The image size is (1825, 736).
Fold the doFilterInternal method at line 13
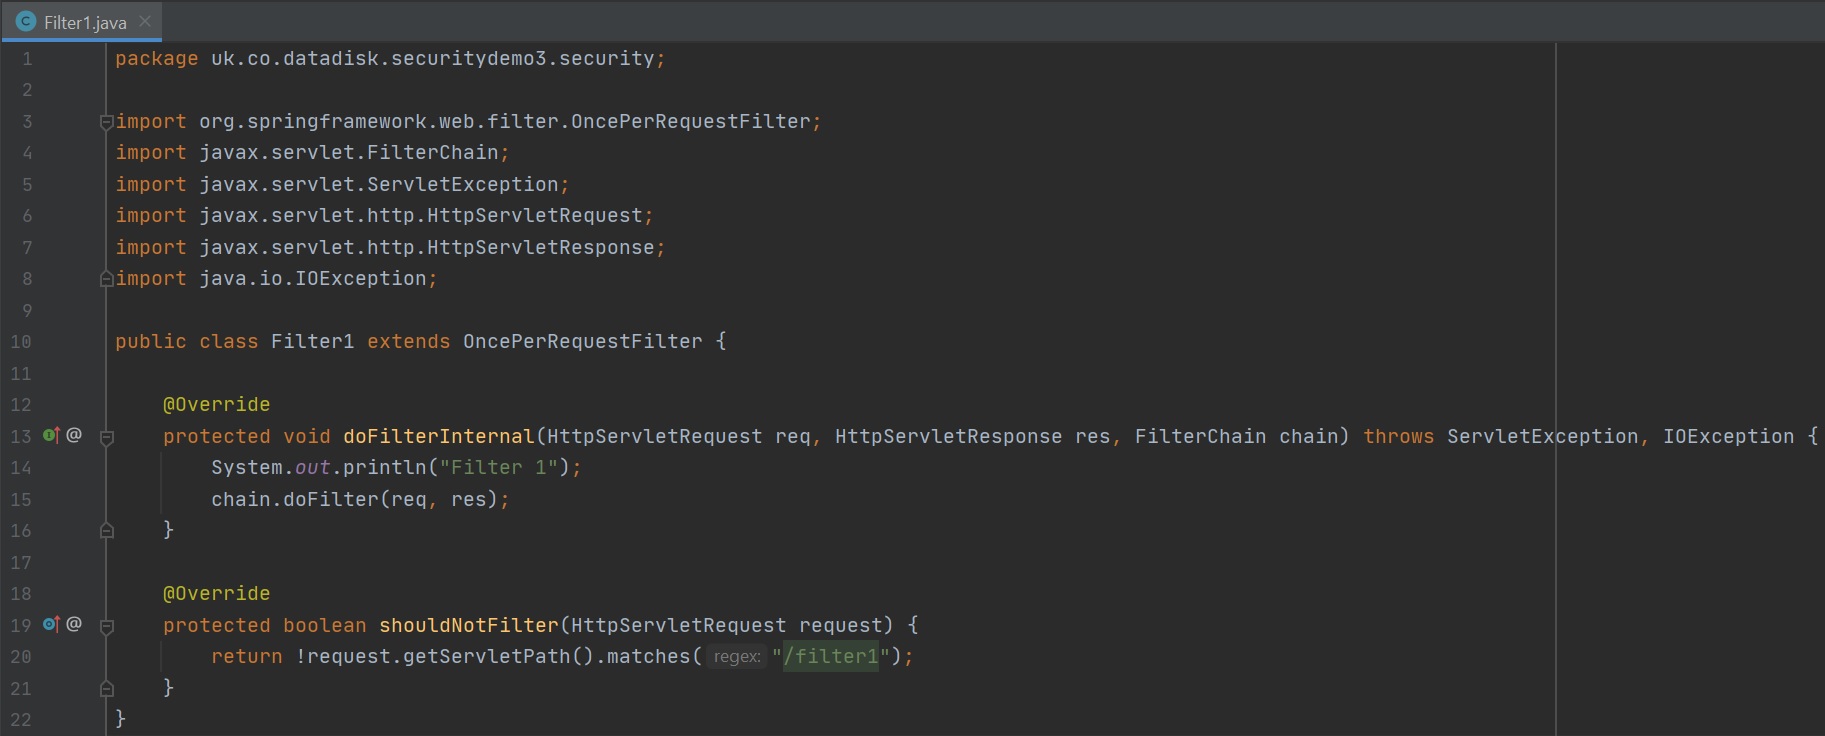[106, 437]
